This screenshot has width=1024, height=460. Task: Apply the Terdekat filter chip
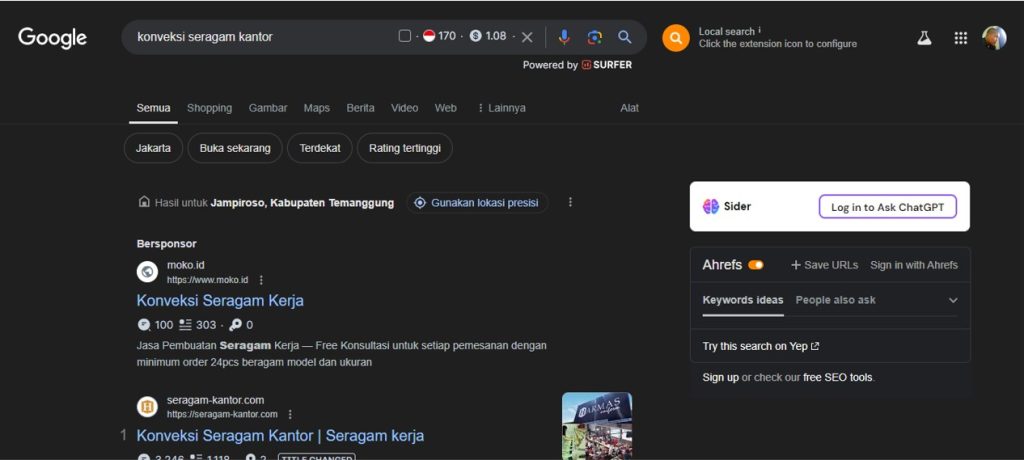[x=320, y=148]
